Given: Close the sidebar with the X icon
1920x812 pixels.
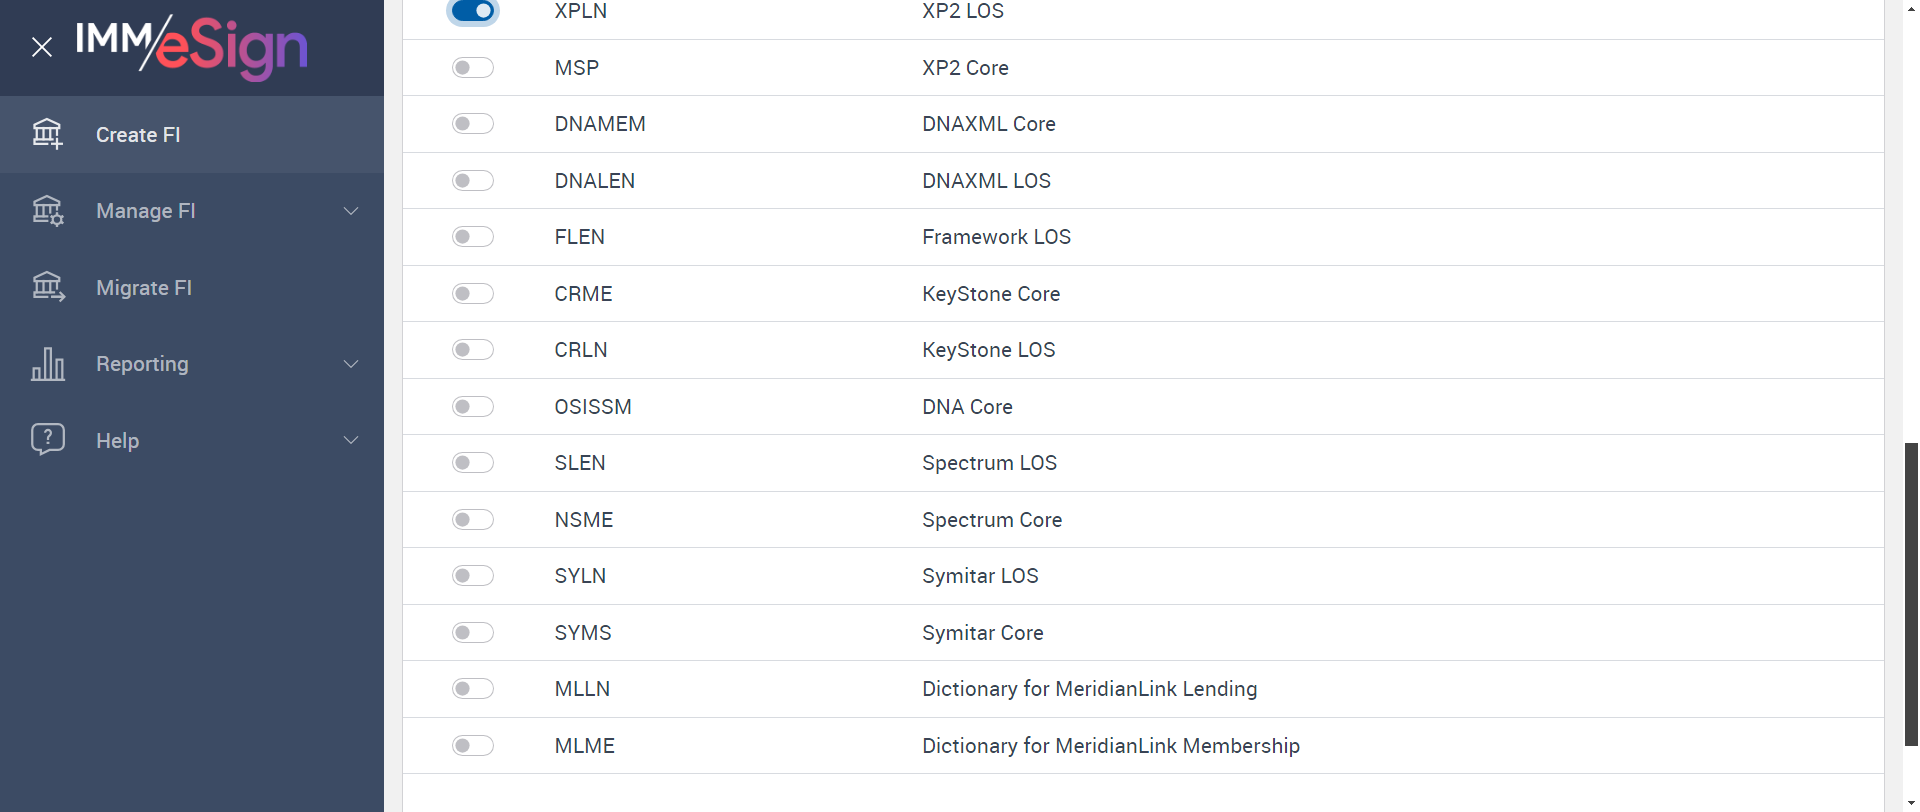Looking at the screenshot, I should (x=42, y=47).
